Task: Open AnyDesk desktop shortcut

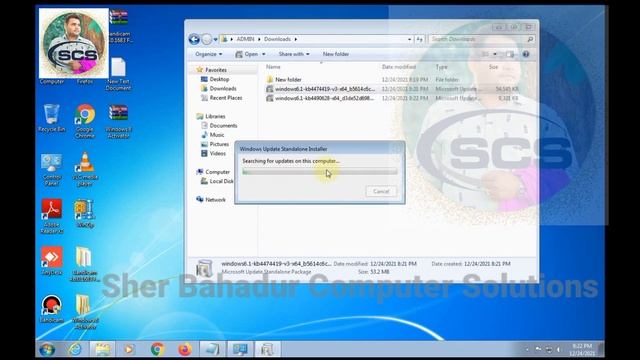Action: tap(51, 261)
